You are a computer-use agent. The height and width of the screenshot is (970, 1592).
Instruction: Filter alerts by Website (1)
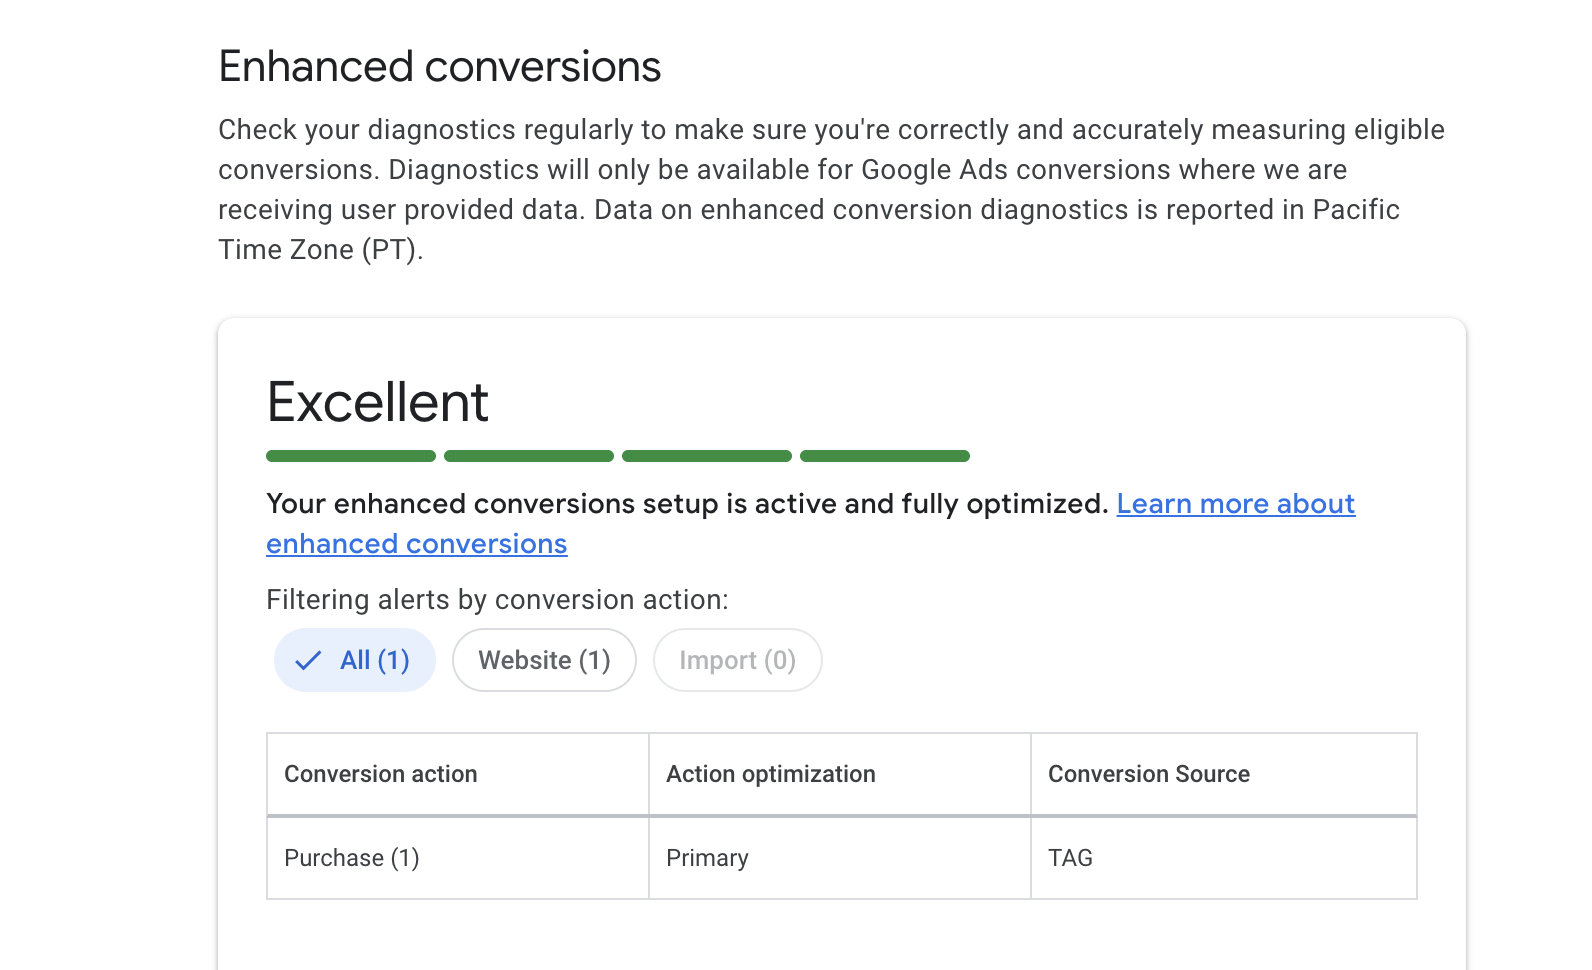tap(544, 660)
